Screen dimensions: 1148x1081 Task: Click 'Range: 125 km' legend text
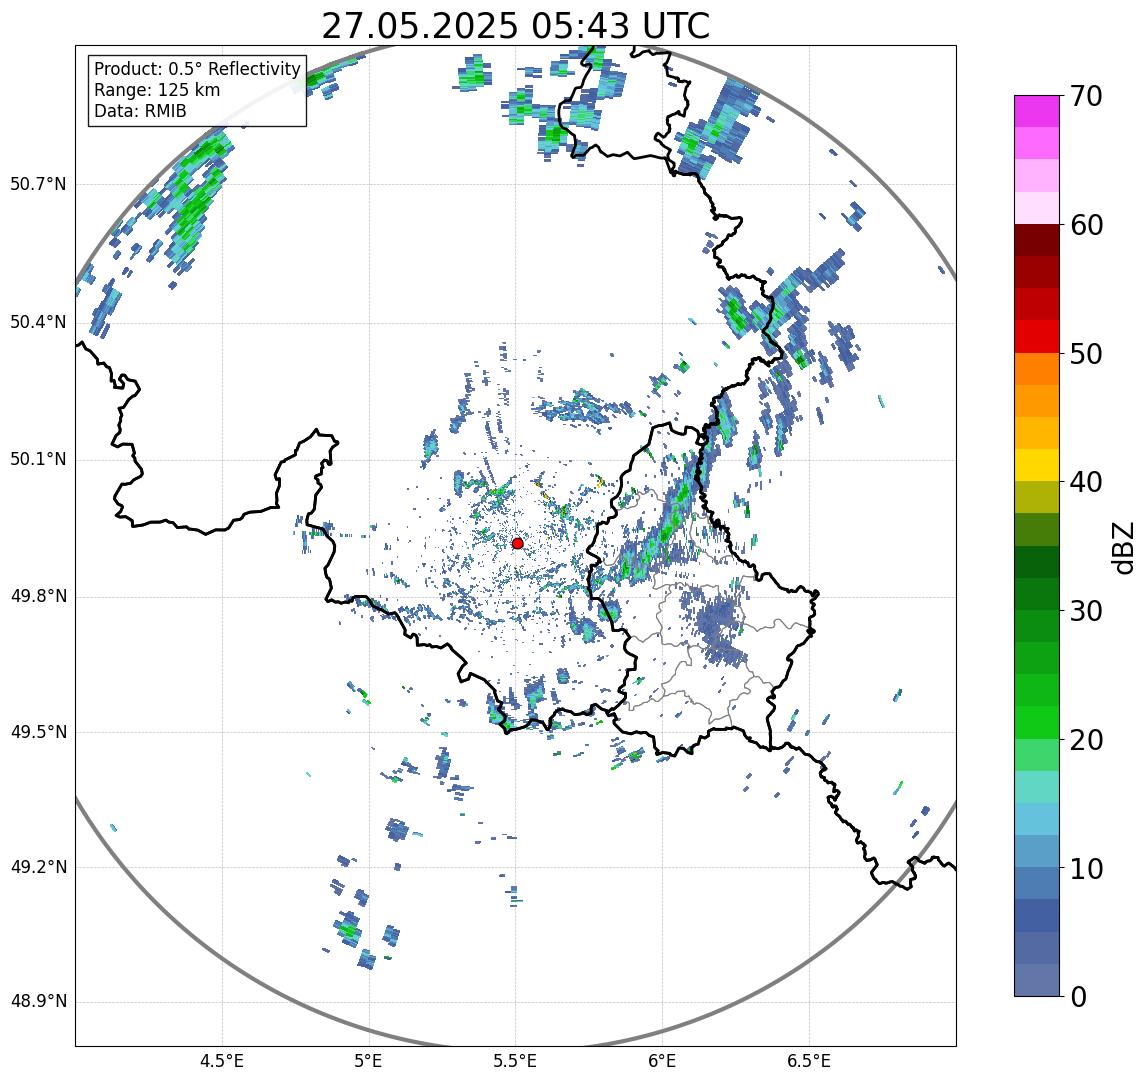[157, 90]
